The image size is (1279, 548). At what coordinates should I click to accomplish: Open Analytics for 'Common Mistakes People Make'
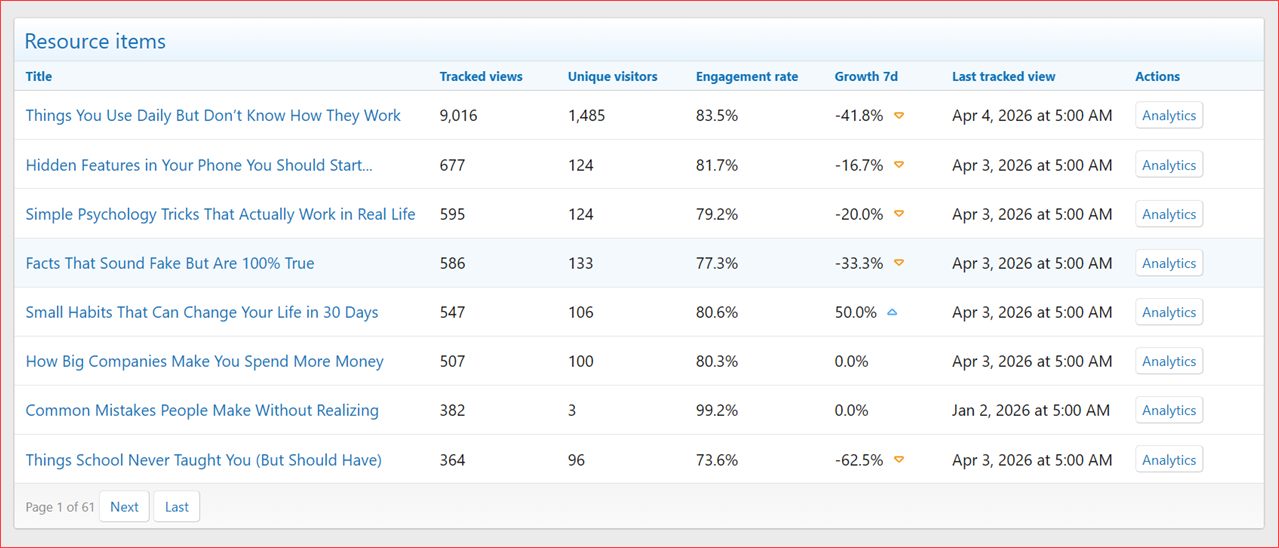[x=1169, y=410]
